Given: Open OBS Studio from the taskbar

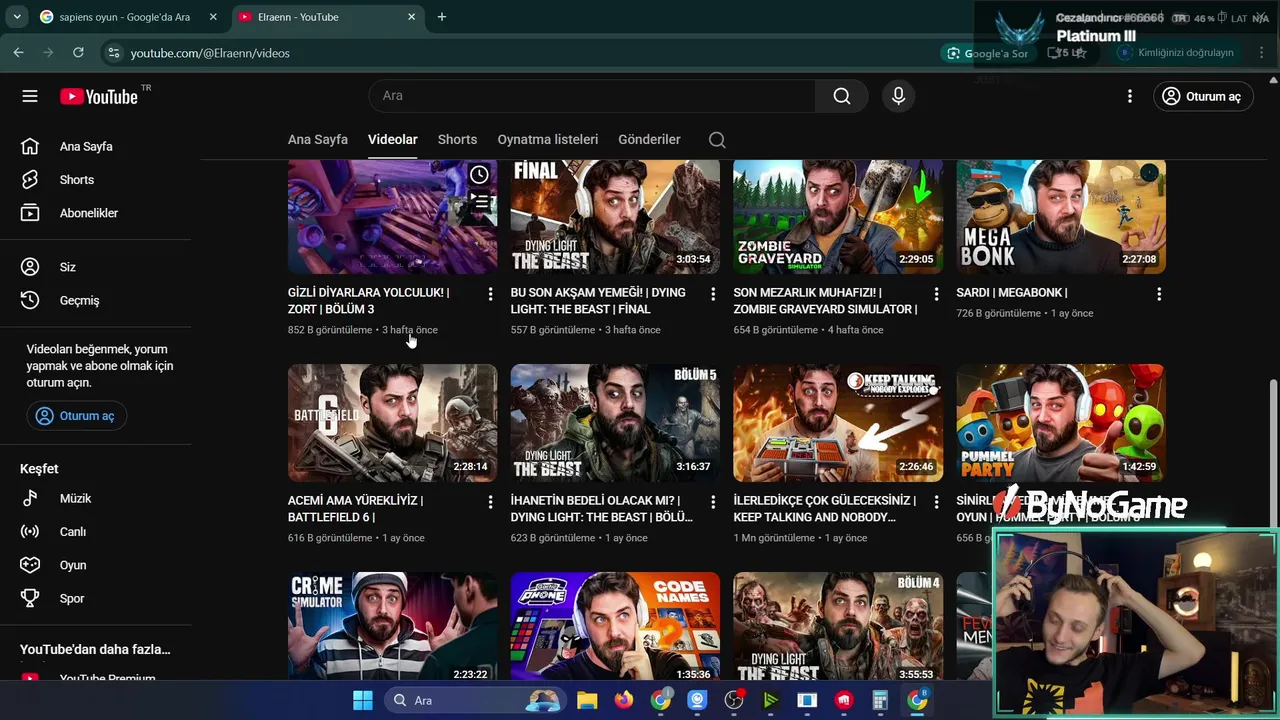Looking at the screenshot, I should [x=734, y=700].
